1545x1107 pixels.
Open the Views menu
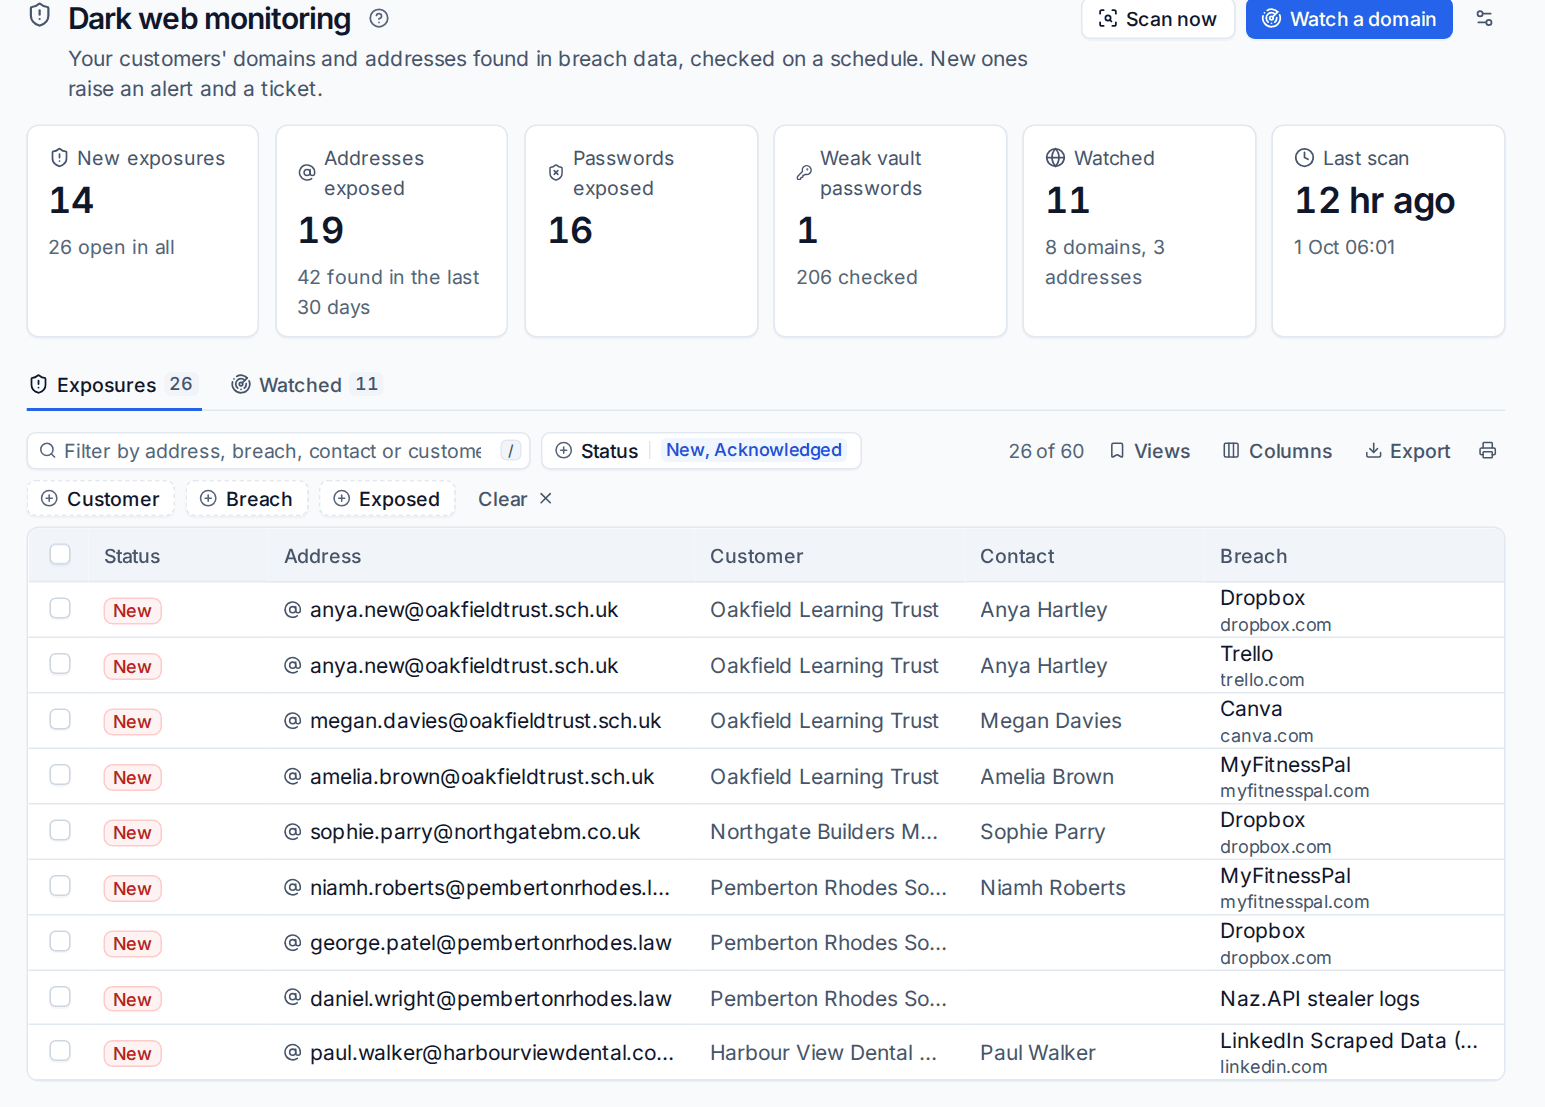coord(1150,451)
